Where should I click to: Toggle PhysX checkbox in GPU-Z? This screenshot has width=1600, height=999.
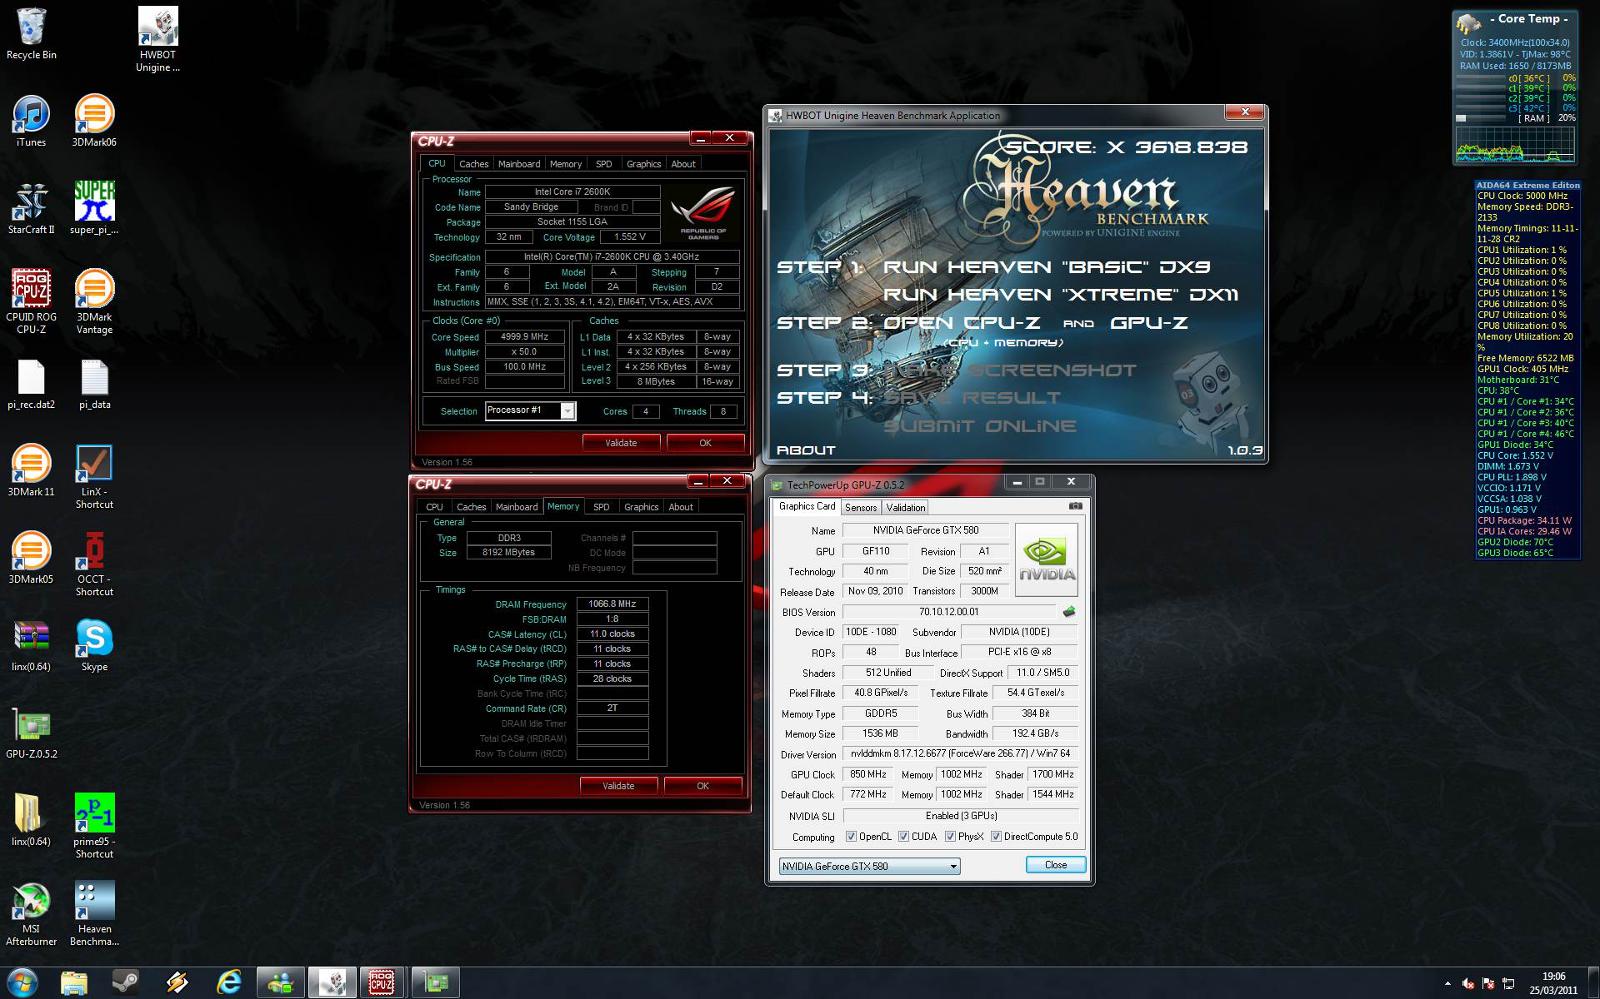click(x=950, y=836)
